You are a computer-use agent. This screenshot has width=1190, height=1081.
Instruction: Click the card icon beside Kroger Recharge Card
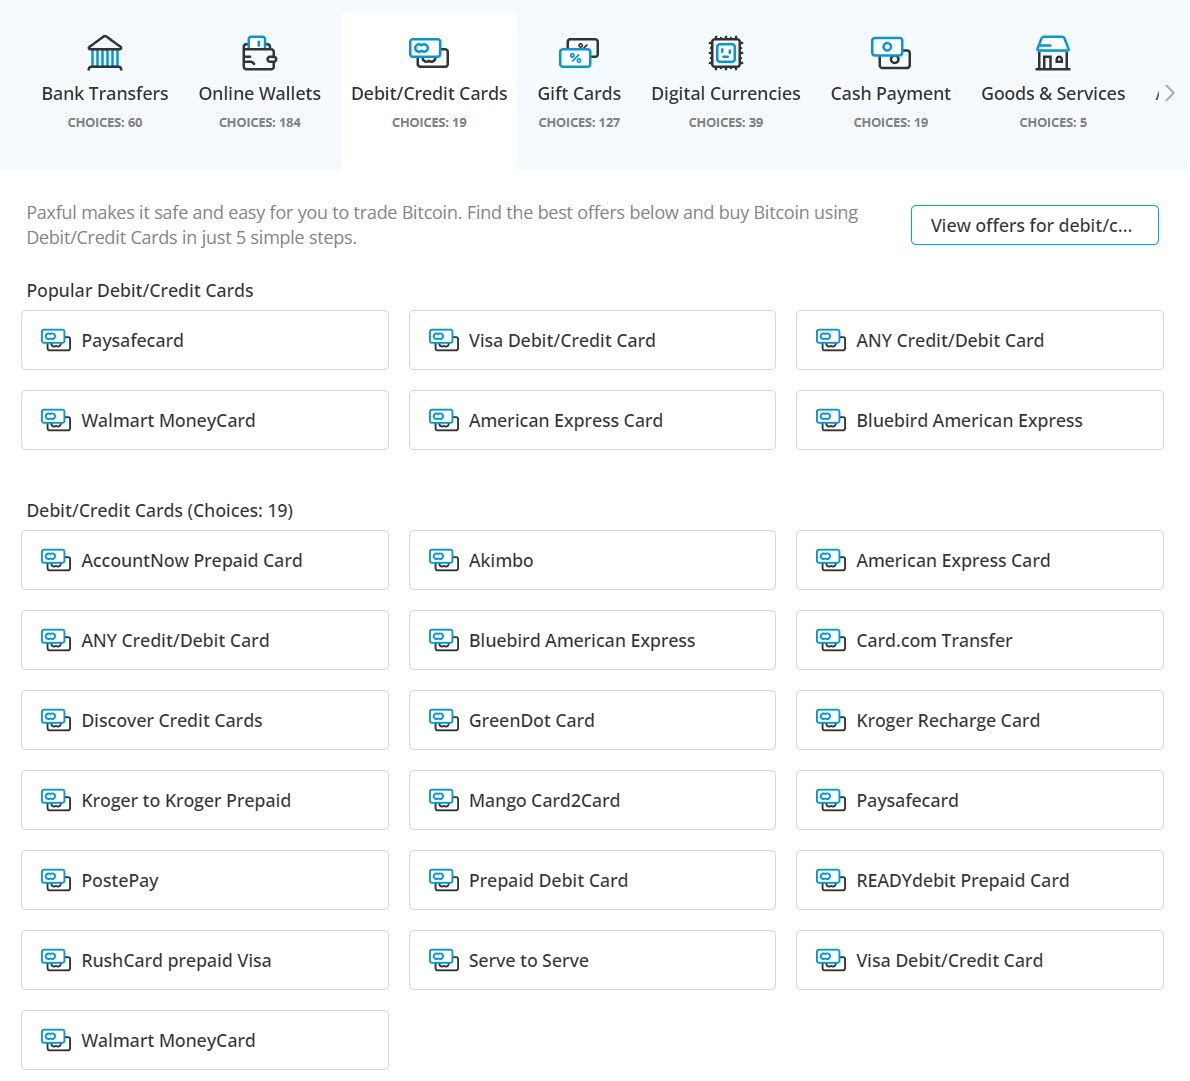[830, 720]
